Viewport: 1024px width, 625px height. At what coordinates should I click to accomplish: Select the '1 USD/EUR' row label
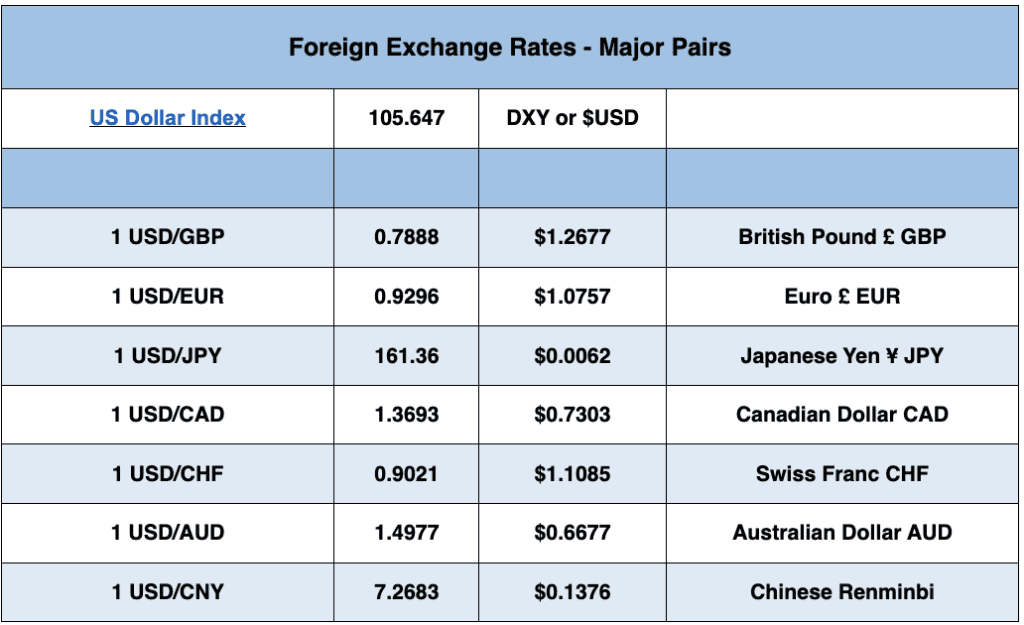point(167,296)
